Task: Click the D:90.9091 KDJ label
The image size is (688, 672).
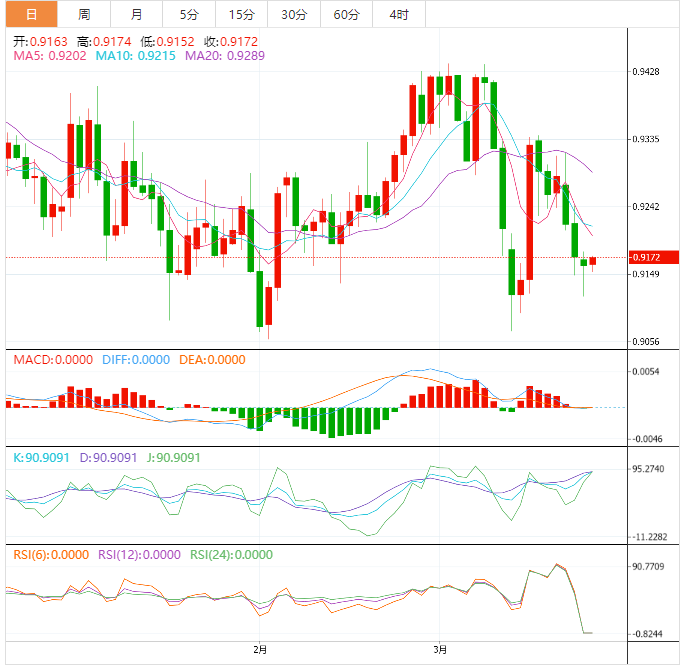Action: pos(108,458)
